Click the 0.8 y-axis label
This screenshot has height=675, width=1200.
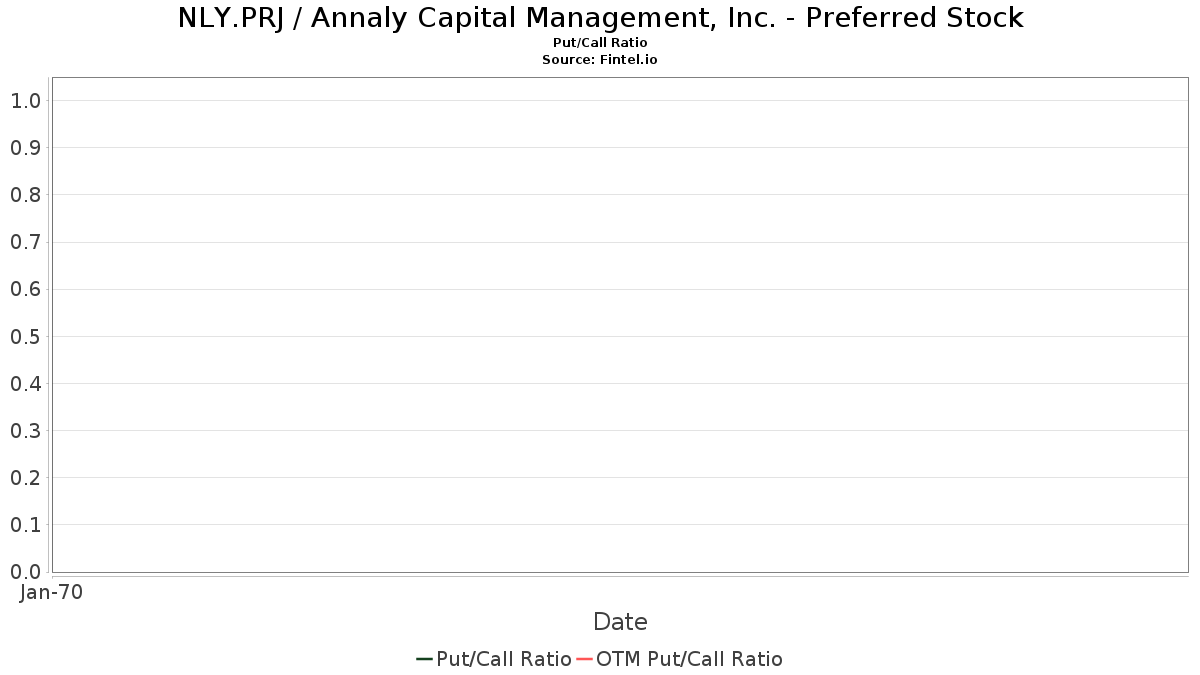point(26,194)
